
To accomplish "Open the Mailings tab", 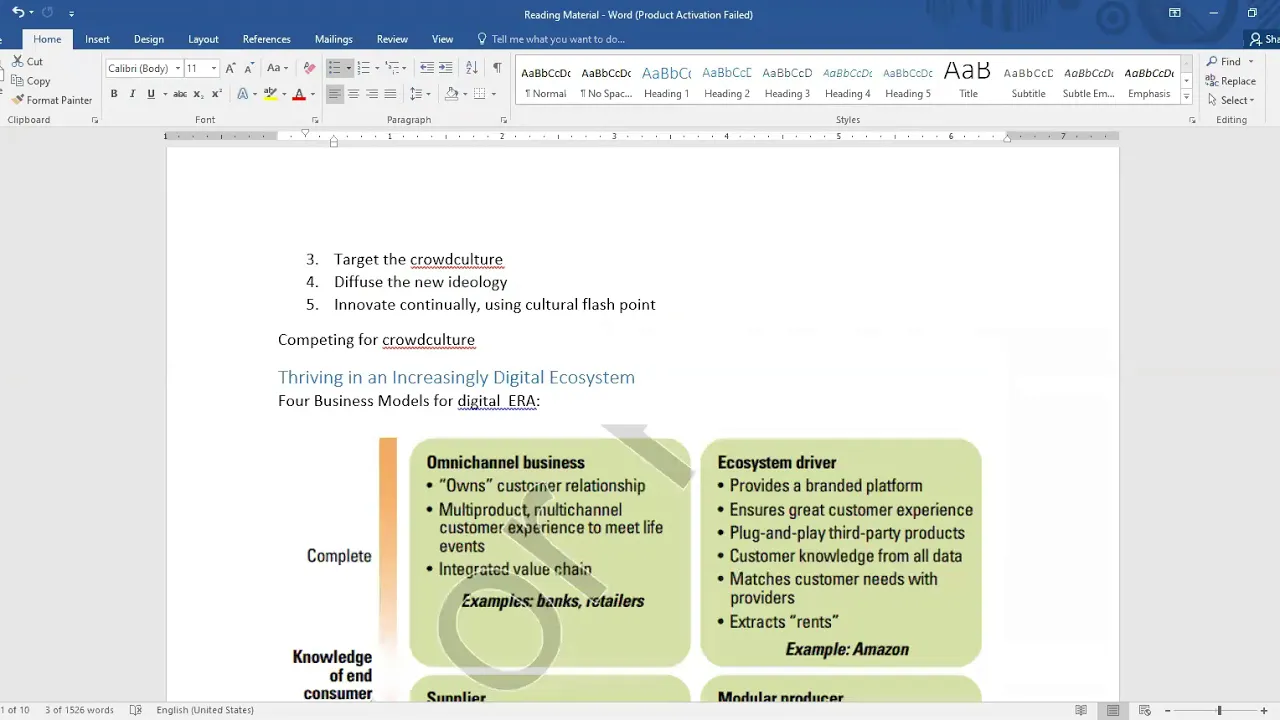I will coord(334,39).
